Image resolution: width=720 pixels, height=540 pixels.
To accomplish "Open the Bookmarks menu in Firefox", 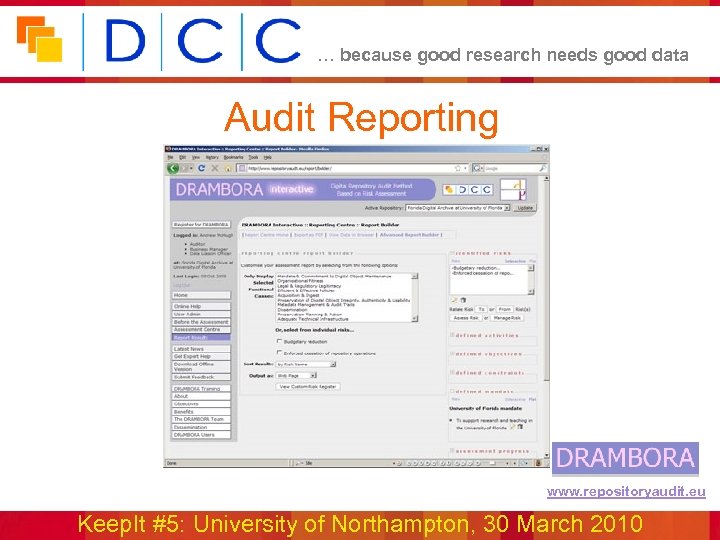I will point(233,157).
